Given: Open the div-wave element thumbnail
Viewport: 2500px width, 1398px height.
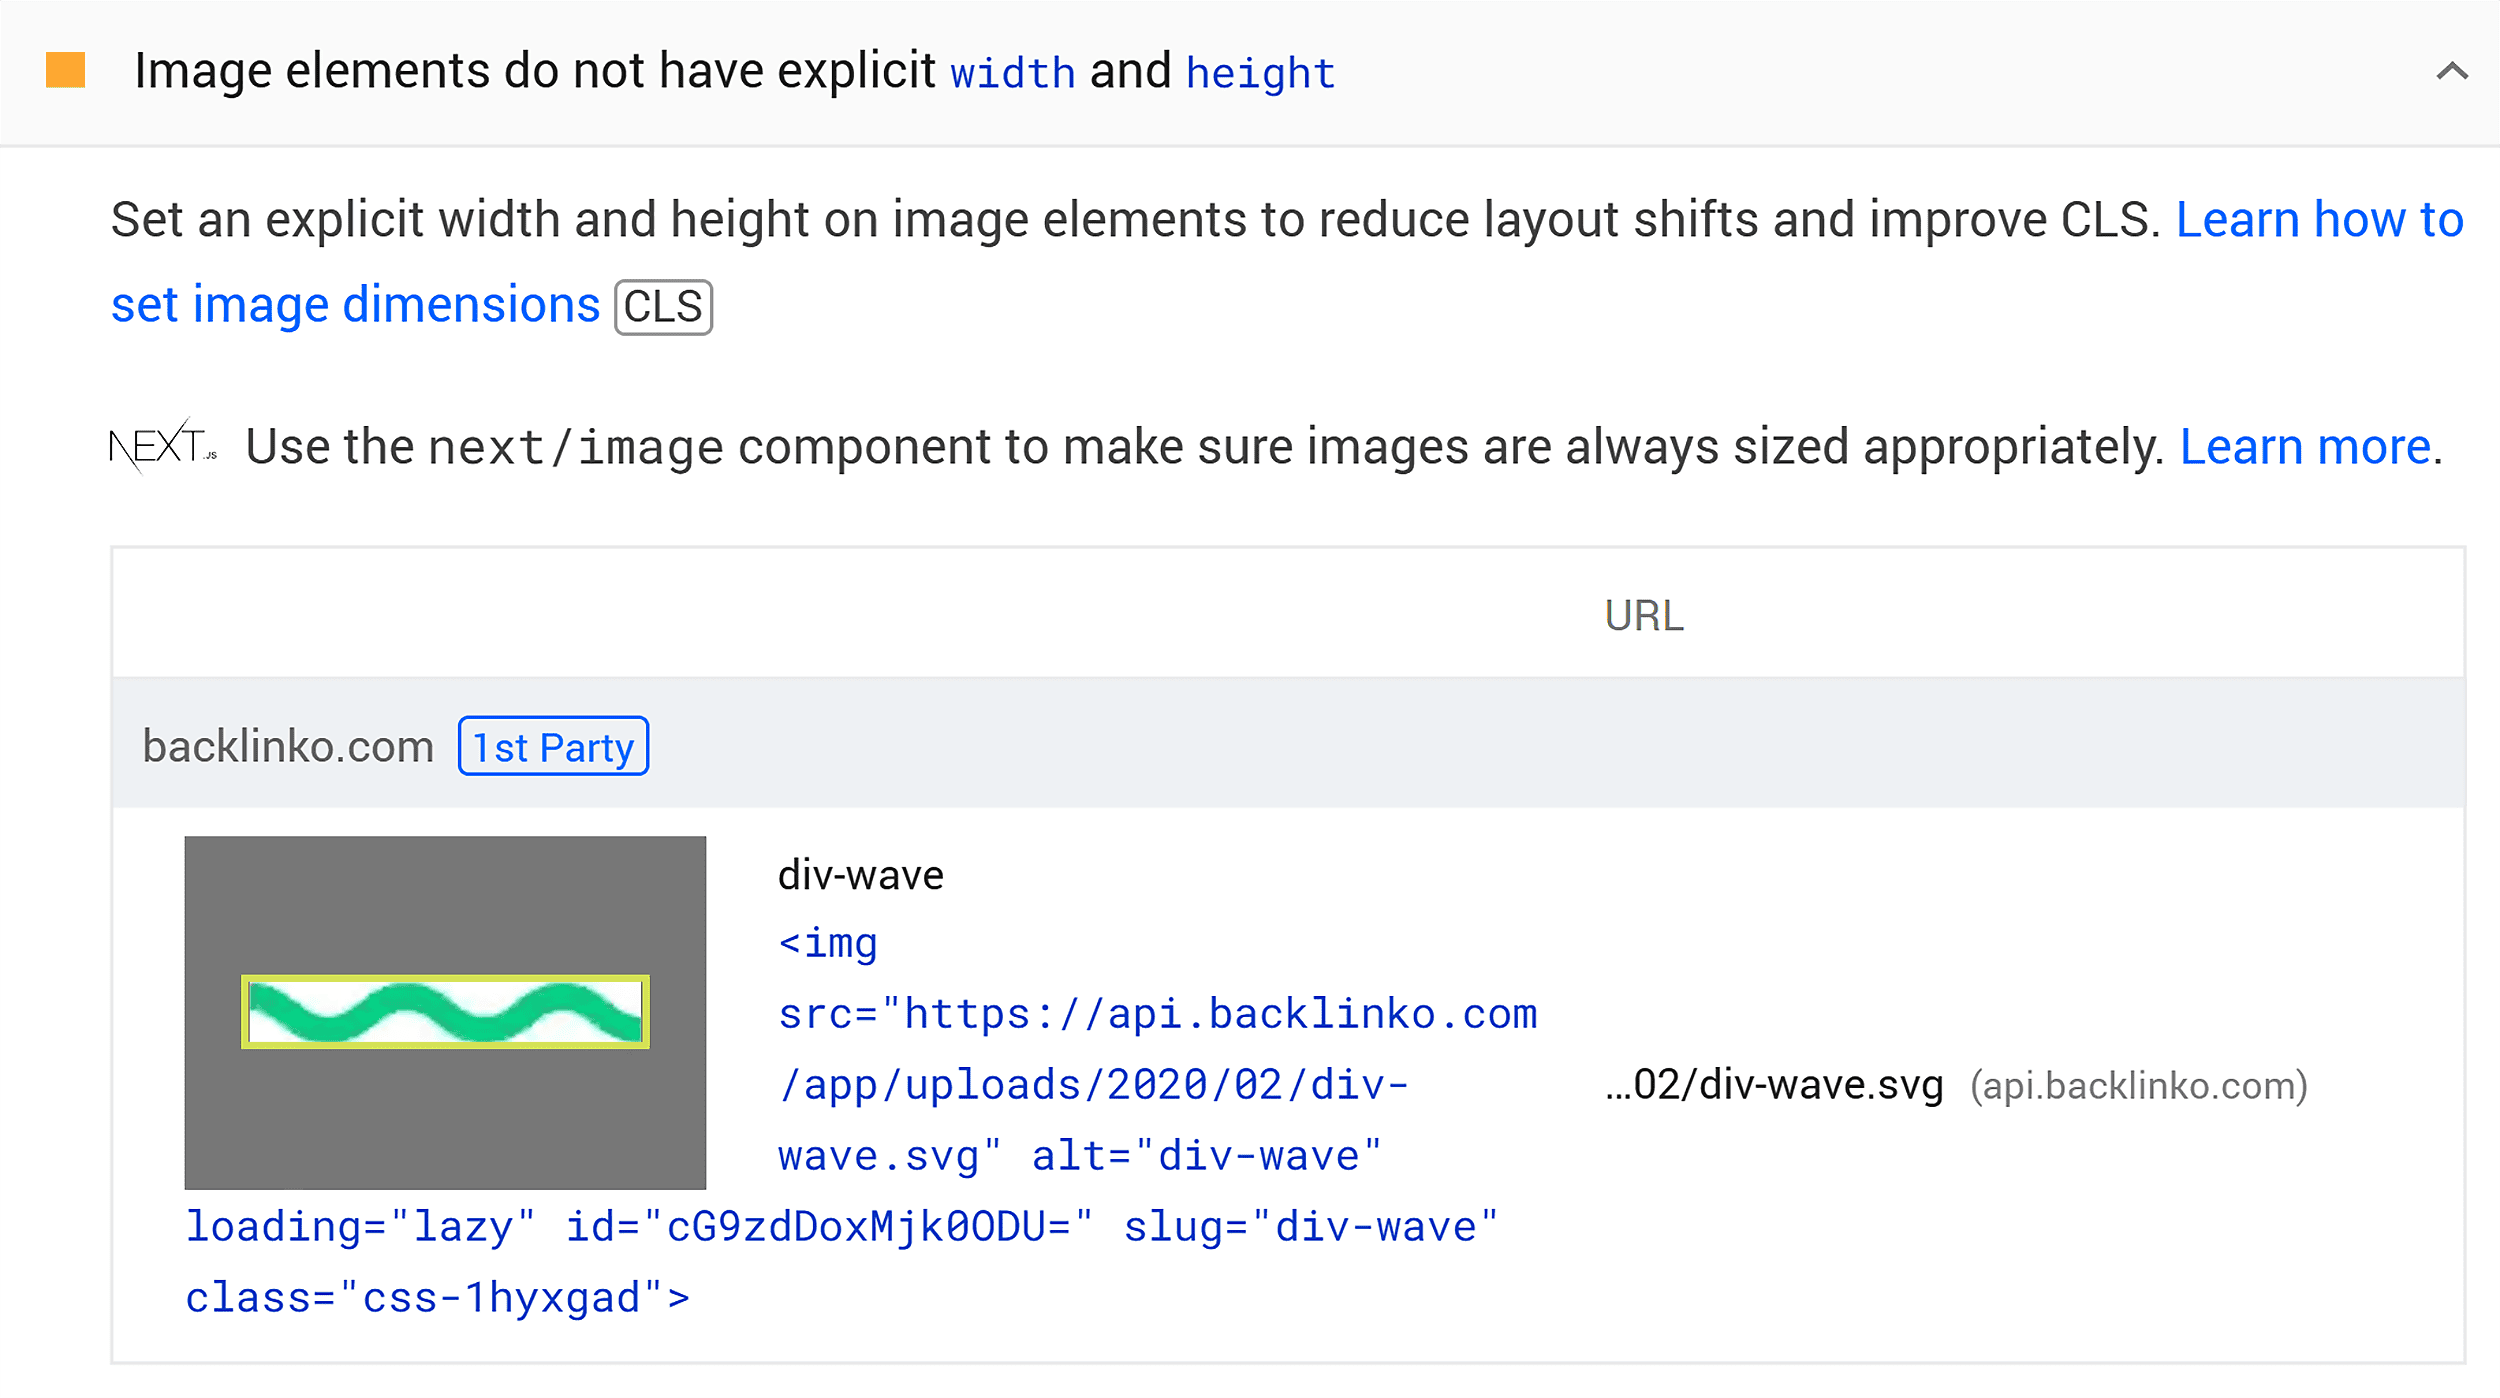Looking at the screenshot, I should click(445, 1012).
